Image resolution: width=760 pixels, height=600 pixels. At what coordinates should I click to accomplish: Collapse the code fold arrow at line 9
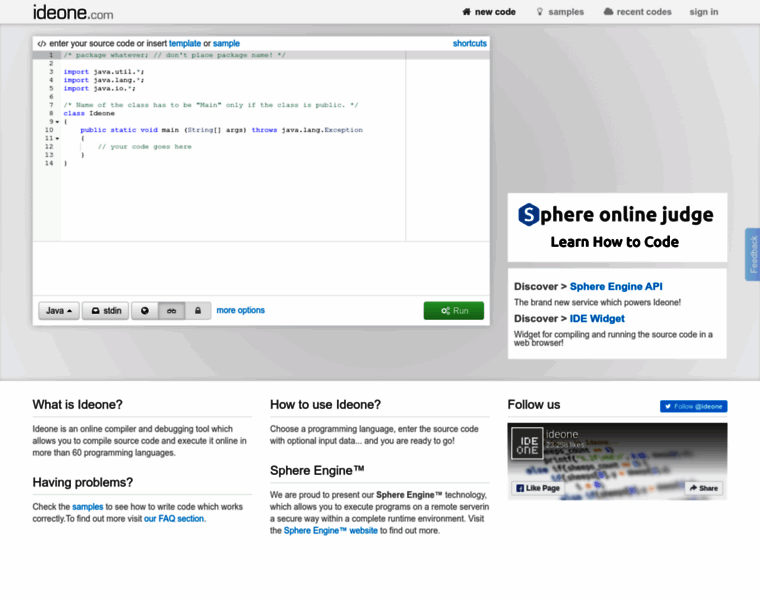[x=57, y=122]
